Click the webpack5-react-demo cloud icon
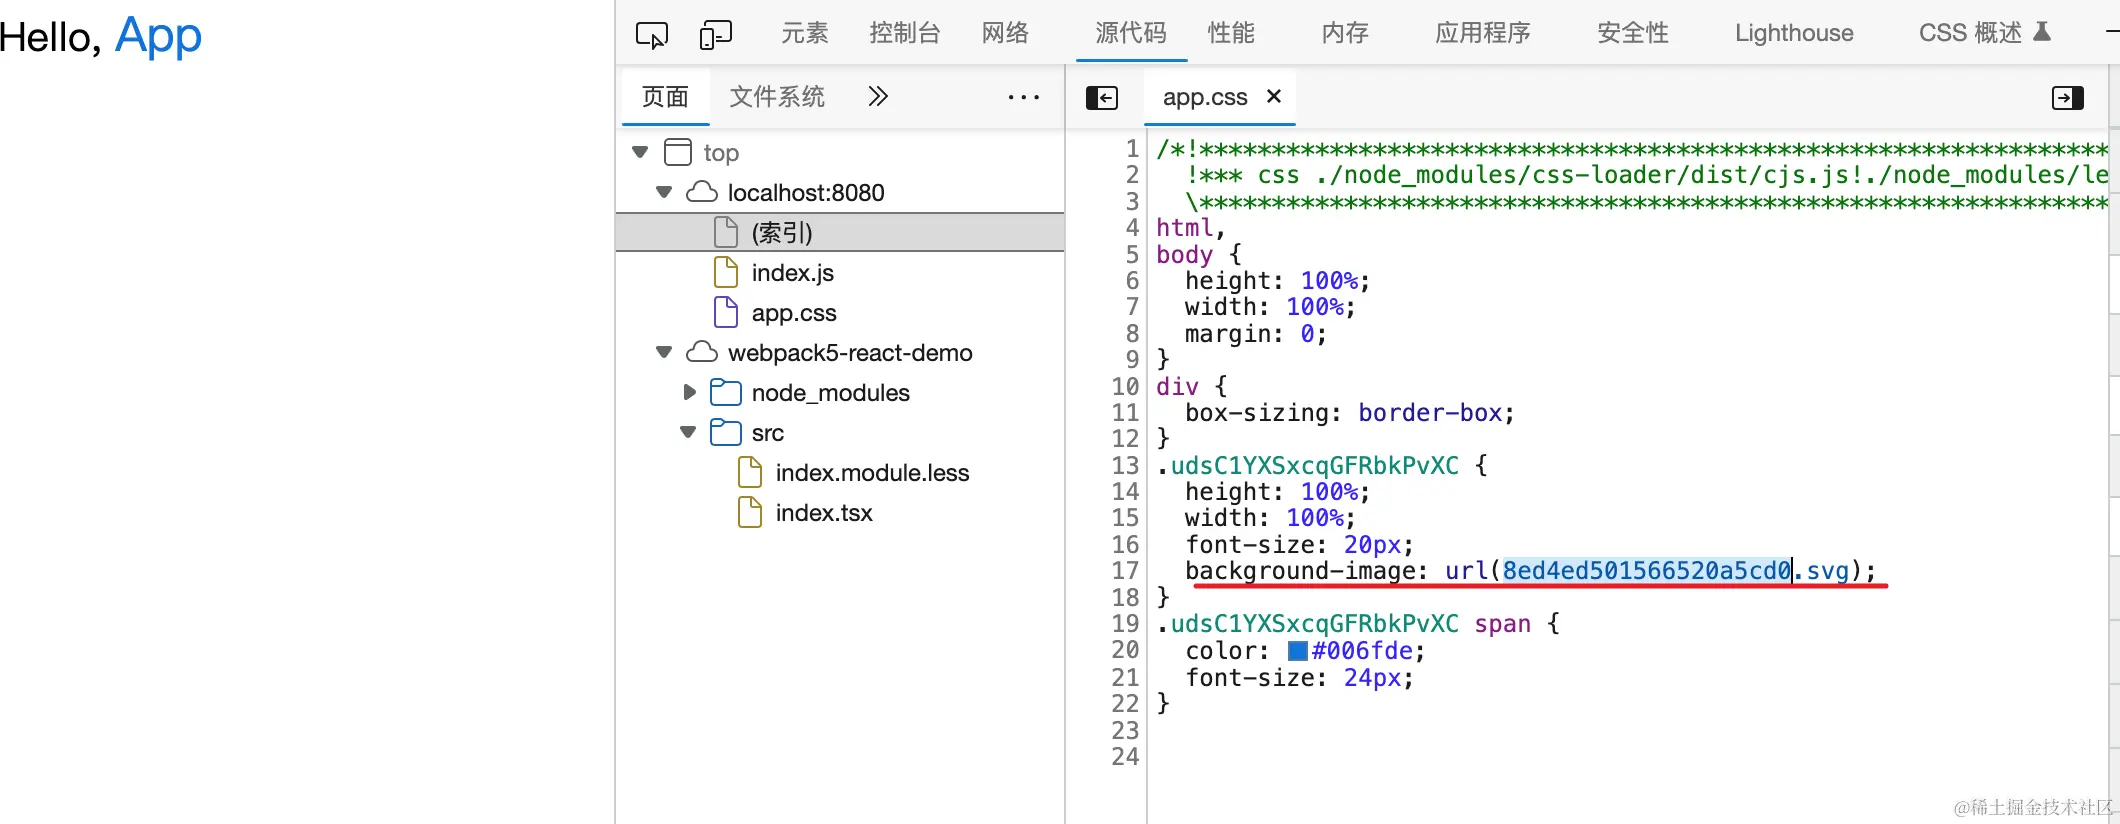This screenshot has width=2120, height=824. pos(702,351)
